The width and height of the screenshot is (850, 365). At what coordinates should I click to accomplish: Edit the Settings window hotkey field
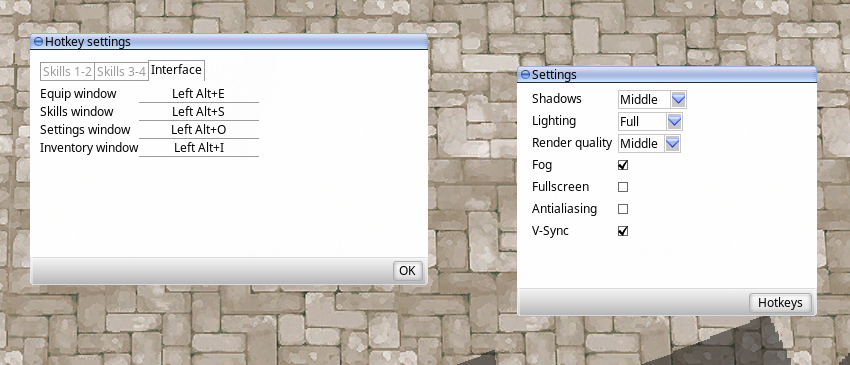(198, 130)
